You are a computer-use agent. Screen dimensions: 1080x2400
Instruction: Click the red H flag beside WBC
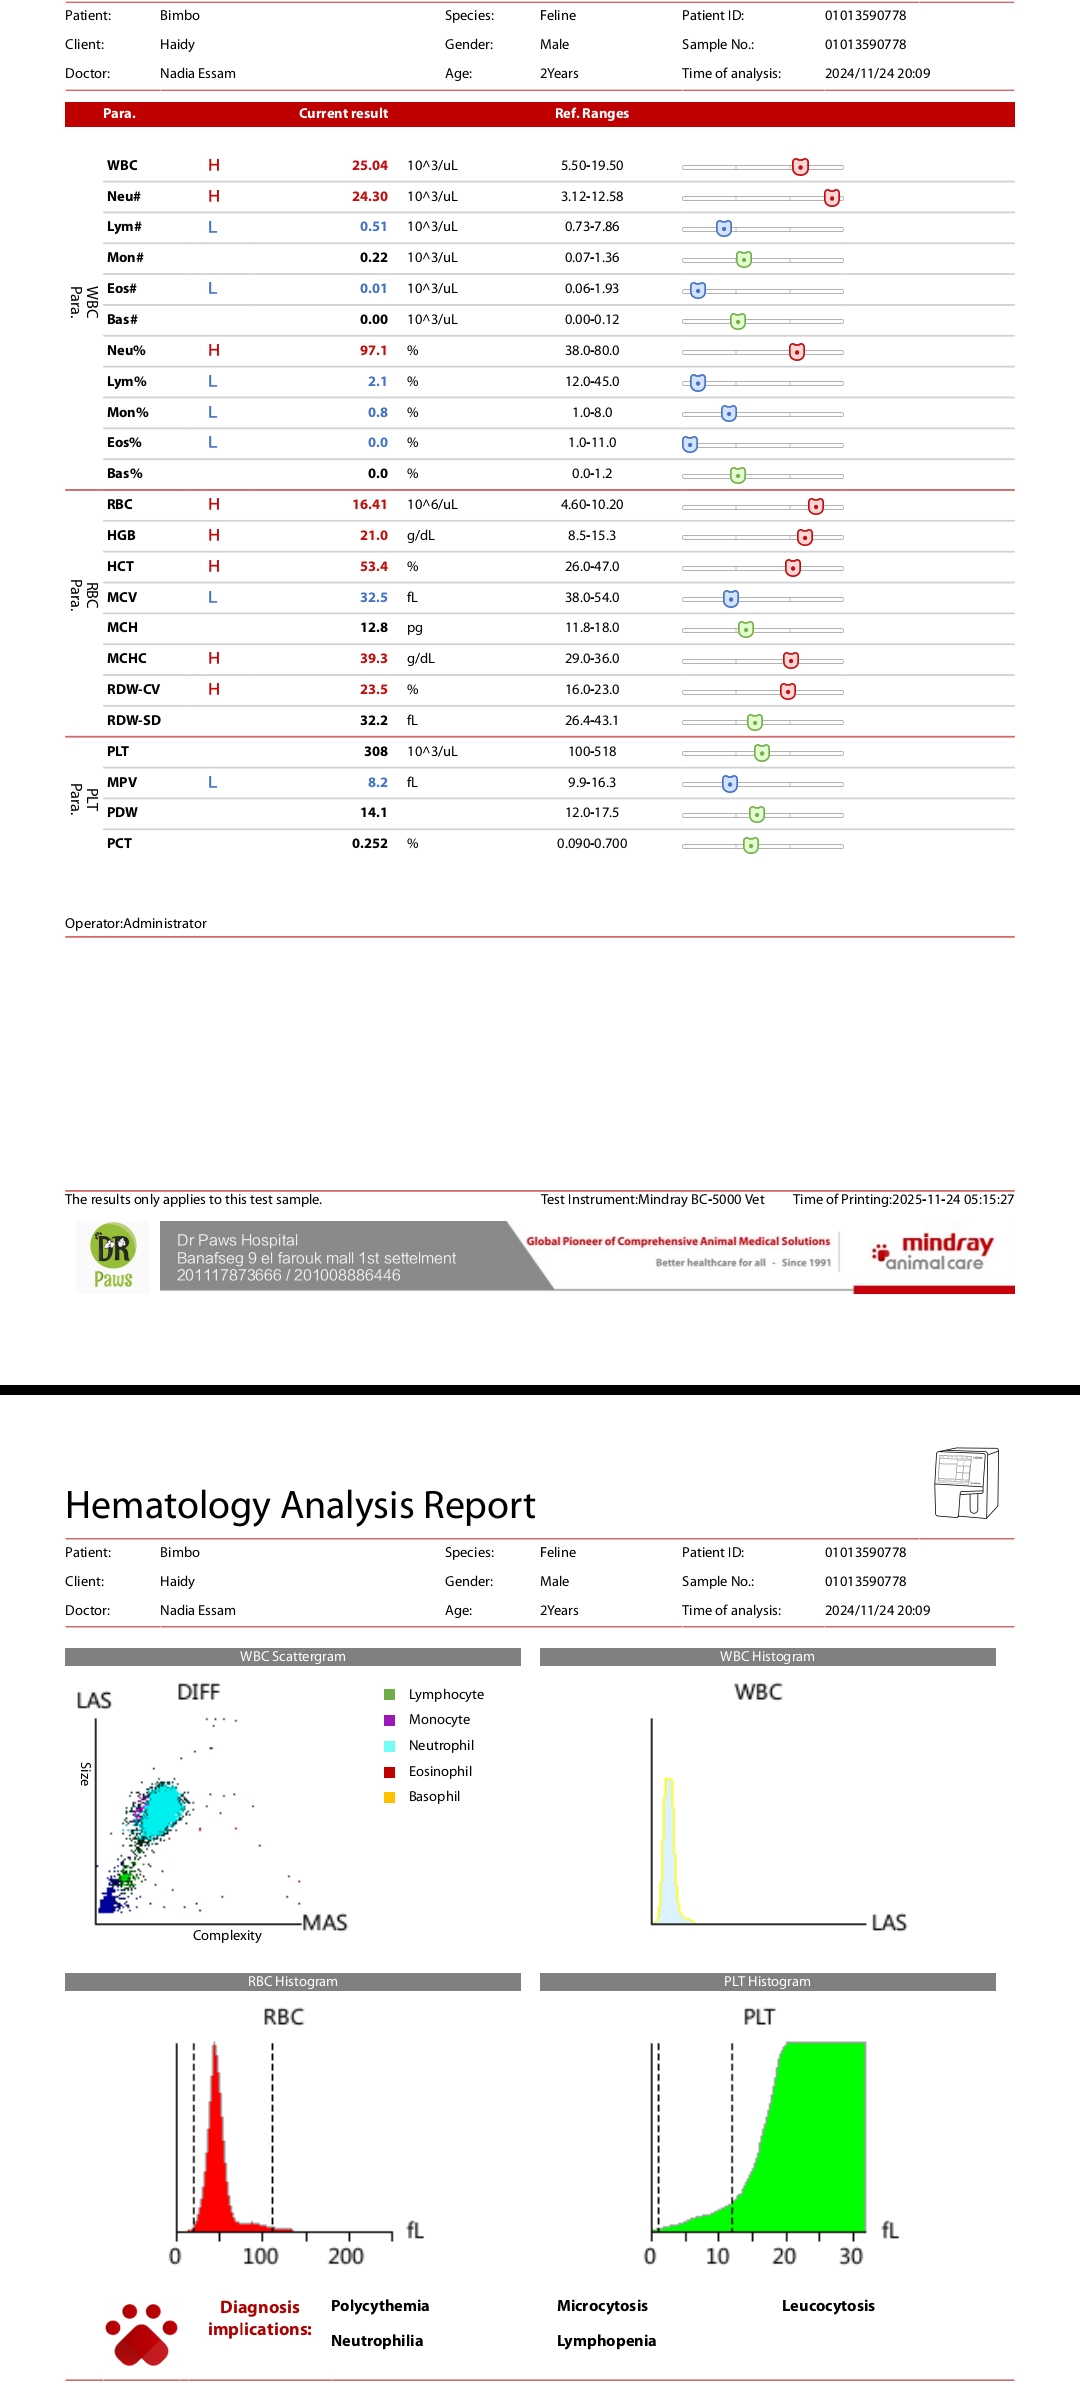click(x=214, y=166)
